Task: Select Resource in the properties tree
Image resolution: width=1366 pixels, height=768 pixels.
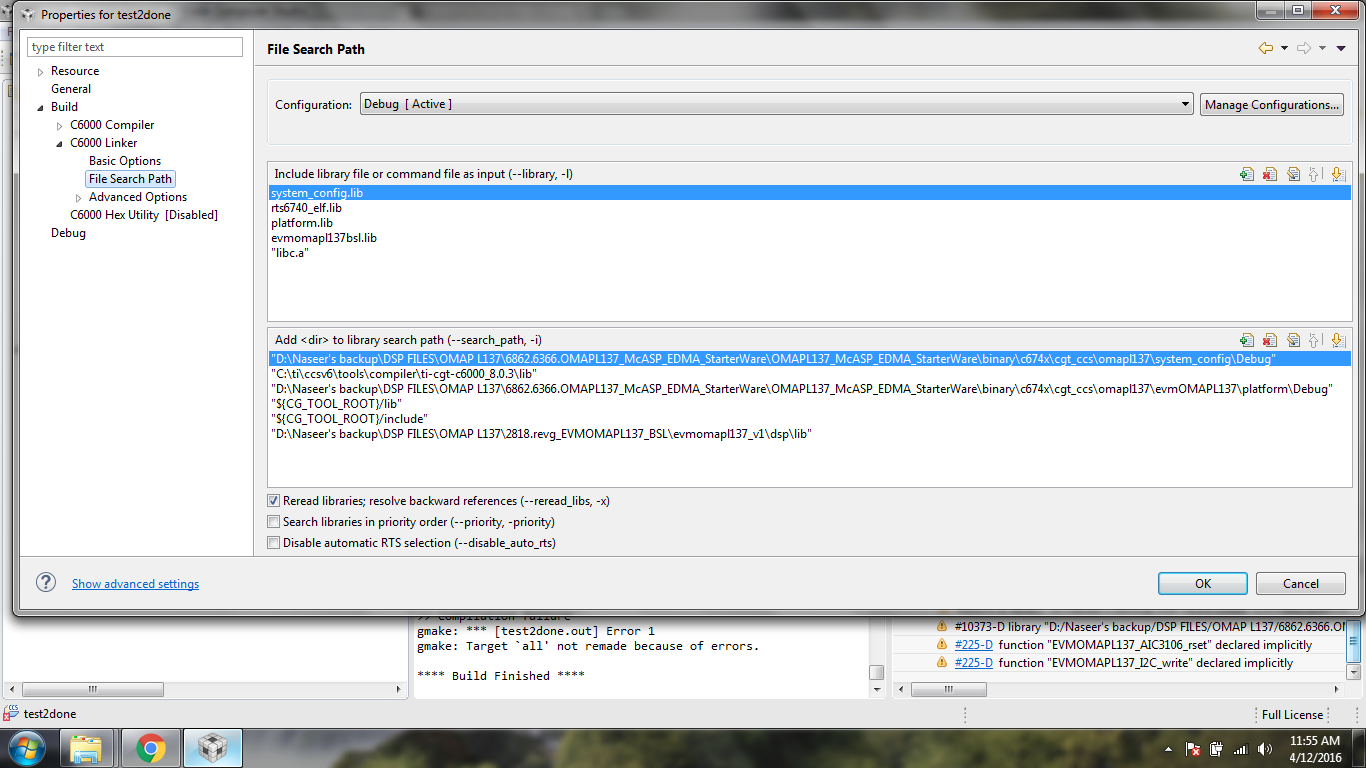Action: coord(75,71)
